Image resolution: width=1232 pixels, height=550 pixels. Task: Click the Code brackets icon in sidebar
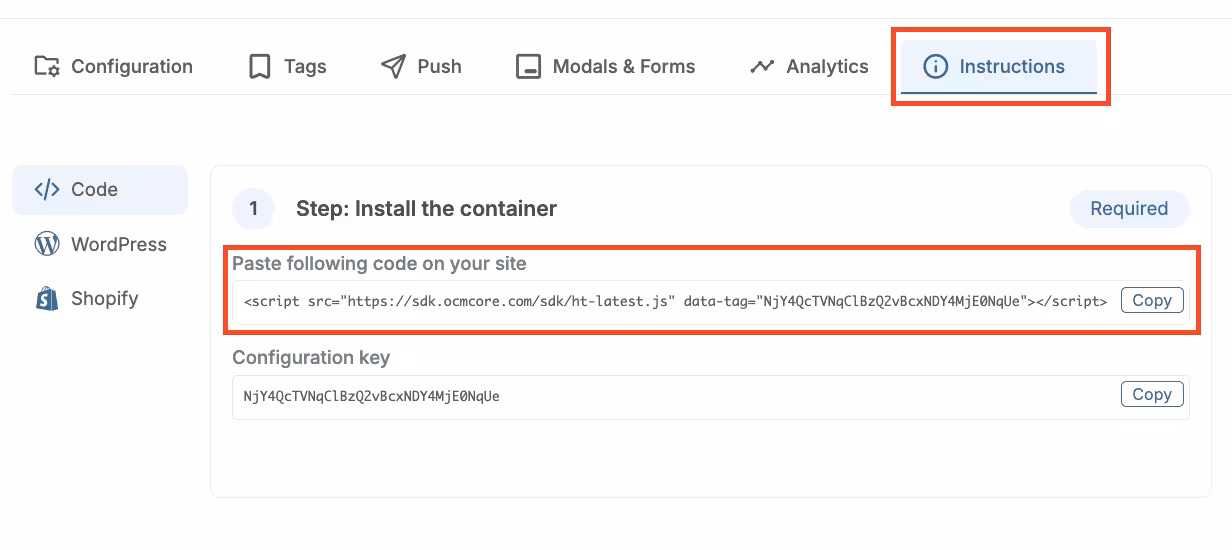point(47,190)
